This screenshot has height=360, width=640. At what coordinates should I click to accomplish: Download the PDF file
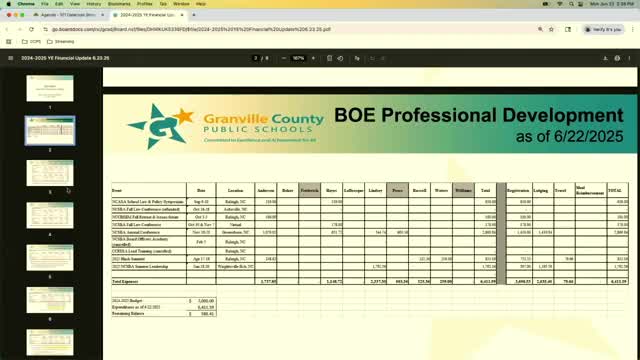(x=605, y=58)
